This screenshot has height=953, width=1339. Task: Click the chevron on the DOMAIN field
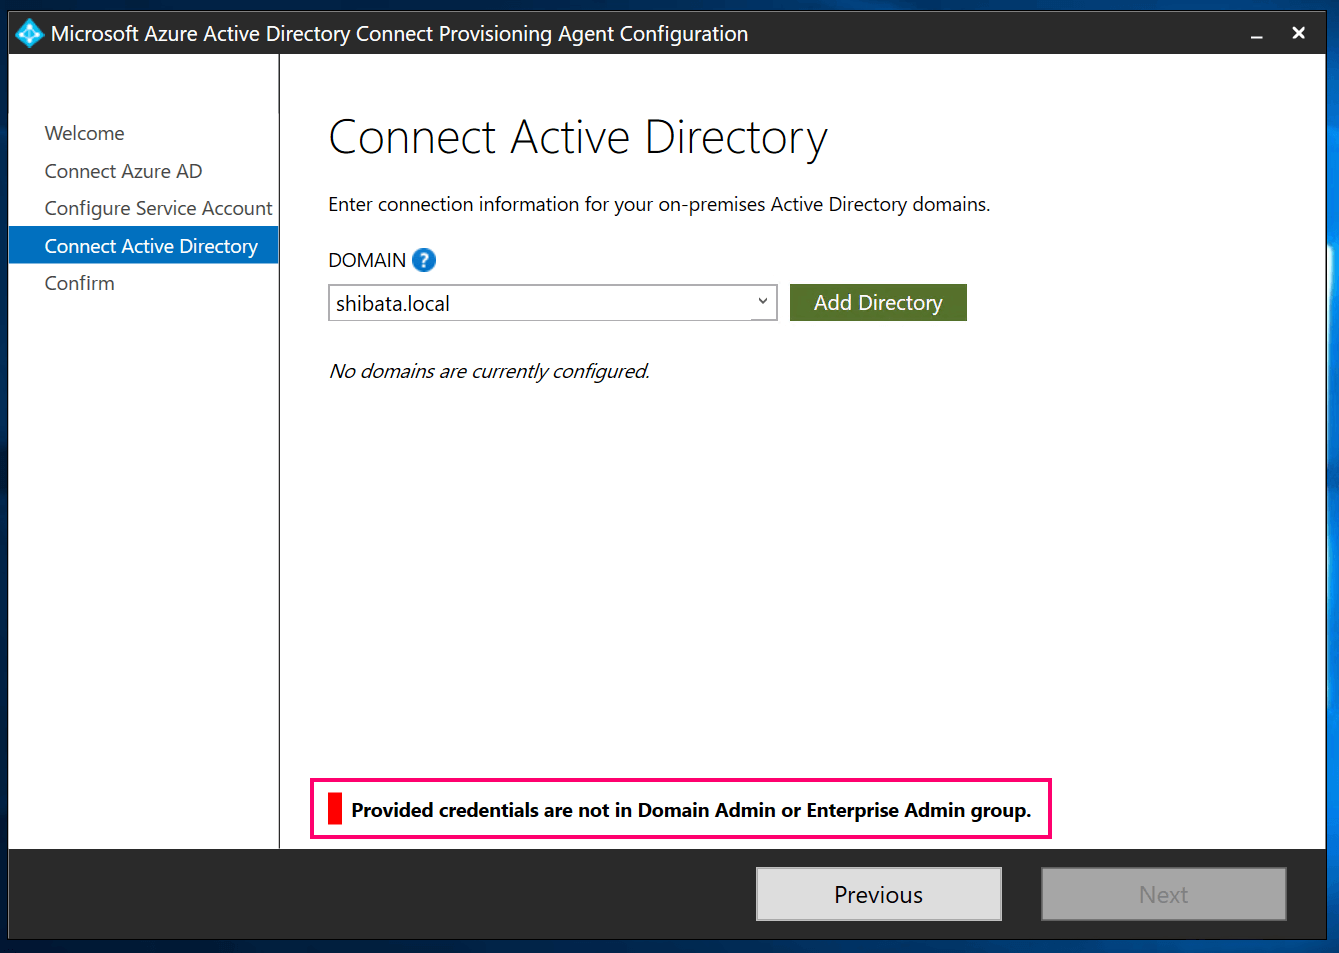[x=763, y=302]
